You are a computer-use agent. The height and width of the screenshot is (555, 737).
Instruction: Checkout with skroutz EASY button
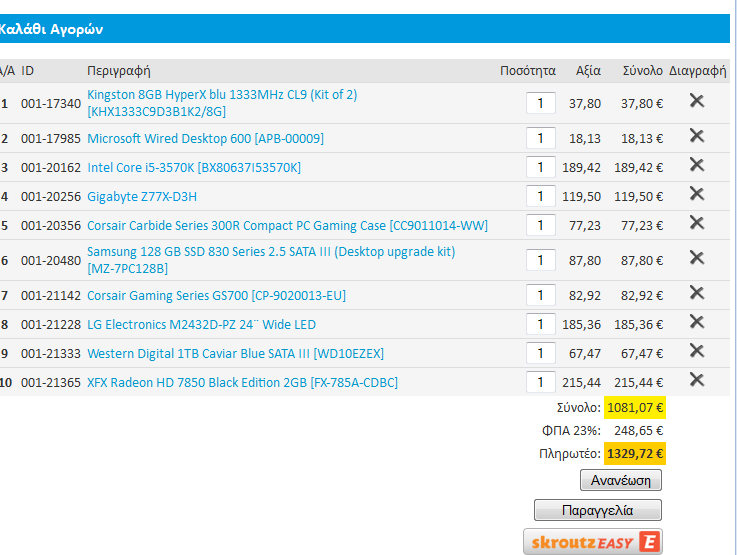tap(593, 542)
